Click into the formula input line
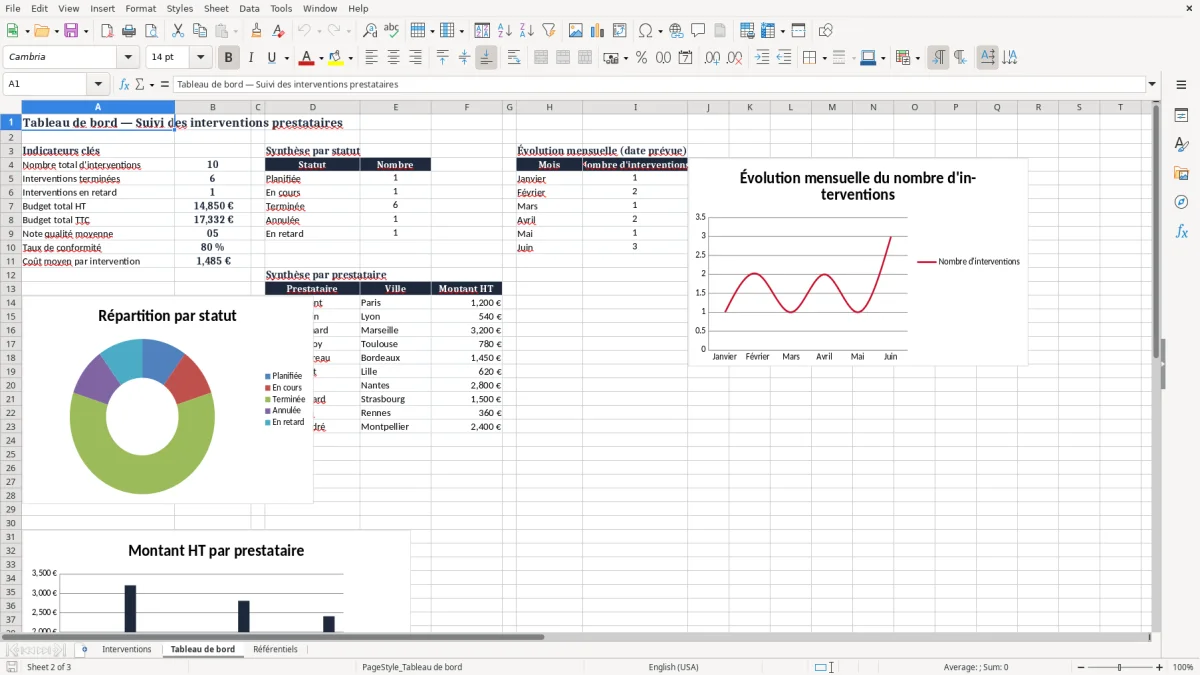Viewport: 1200px width, 675px height. point(658,85)
